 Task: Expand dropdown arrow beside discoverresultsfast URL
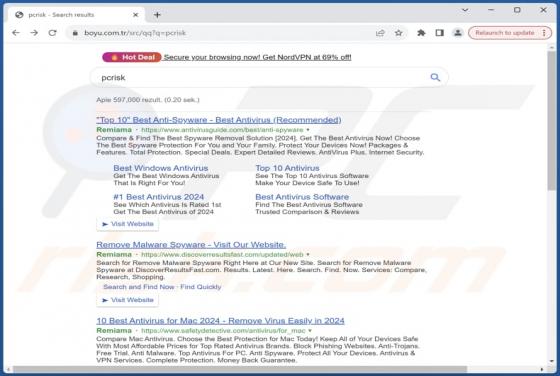click(308, 255)
